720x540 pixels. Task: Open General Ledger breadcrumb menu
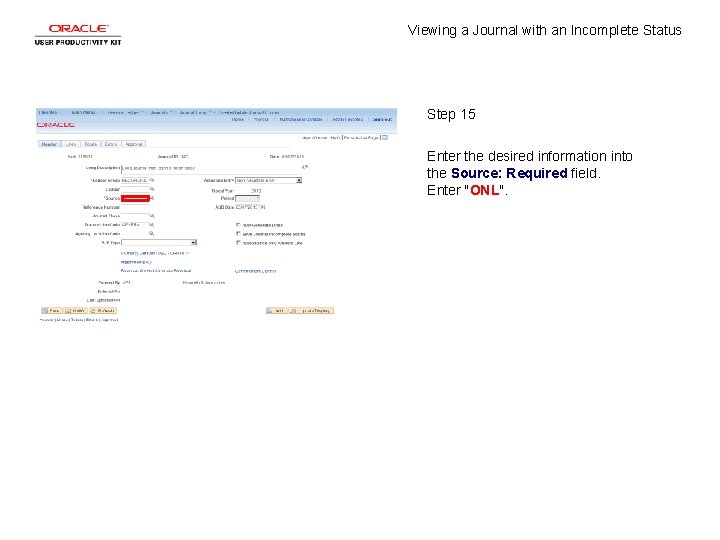pos(125,112)
